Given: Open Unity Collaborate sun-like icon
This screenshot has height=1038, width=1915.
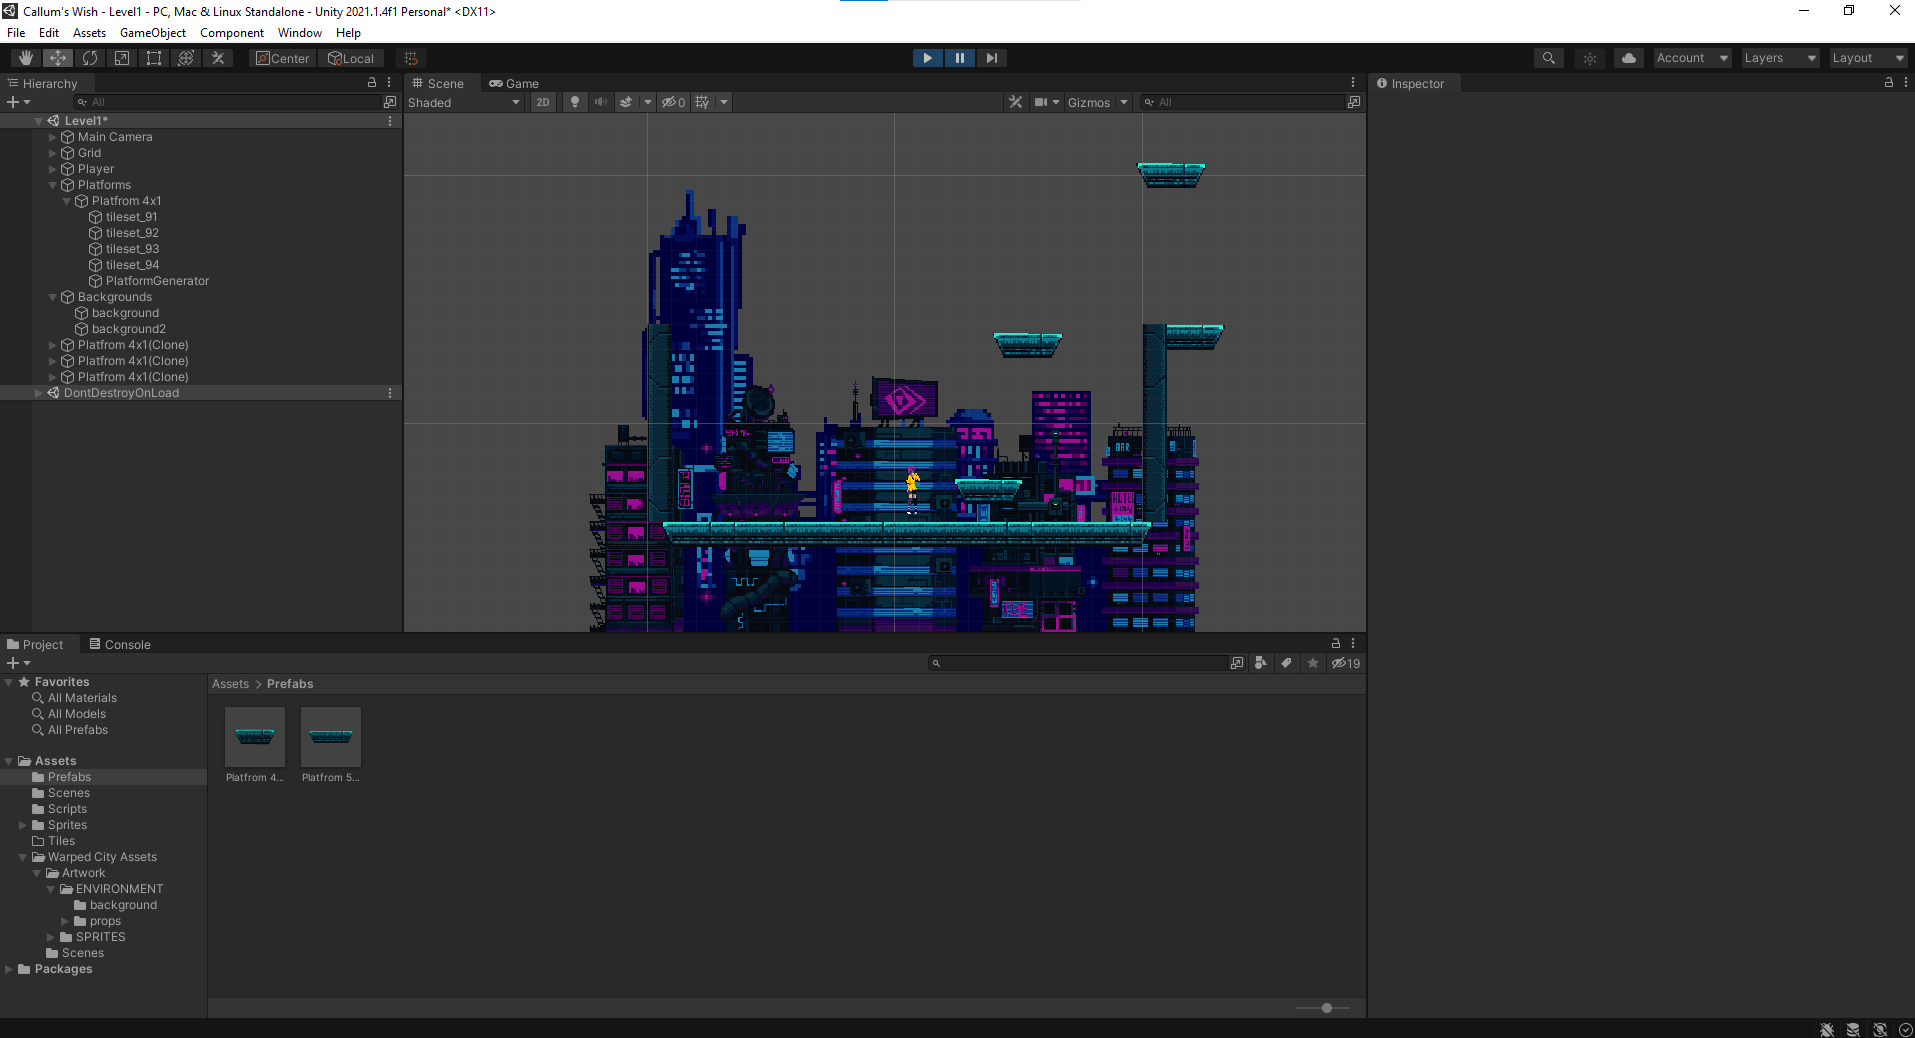Looking at the screenshot, I should (1590, 58).
